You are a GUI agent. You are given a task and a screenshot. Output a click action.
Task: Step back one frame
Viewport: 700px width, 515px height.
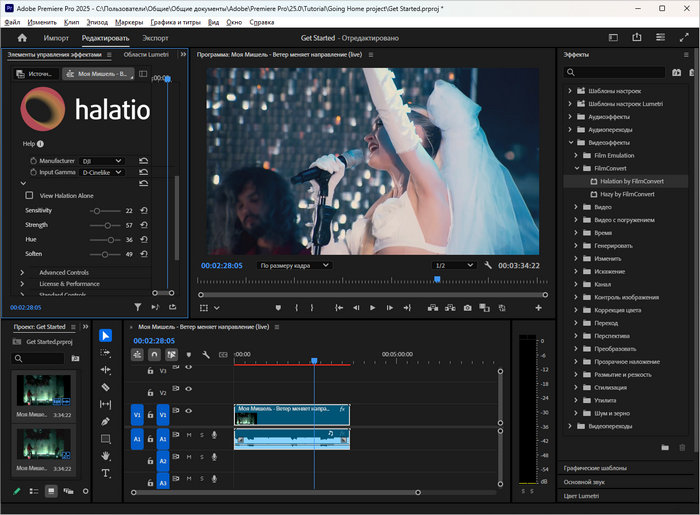click(356, 308)
